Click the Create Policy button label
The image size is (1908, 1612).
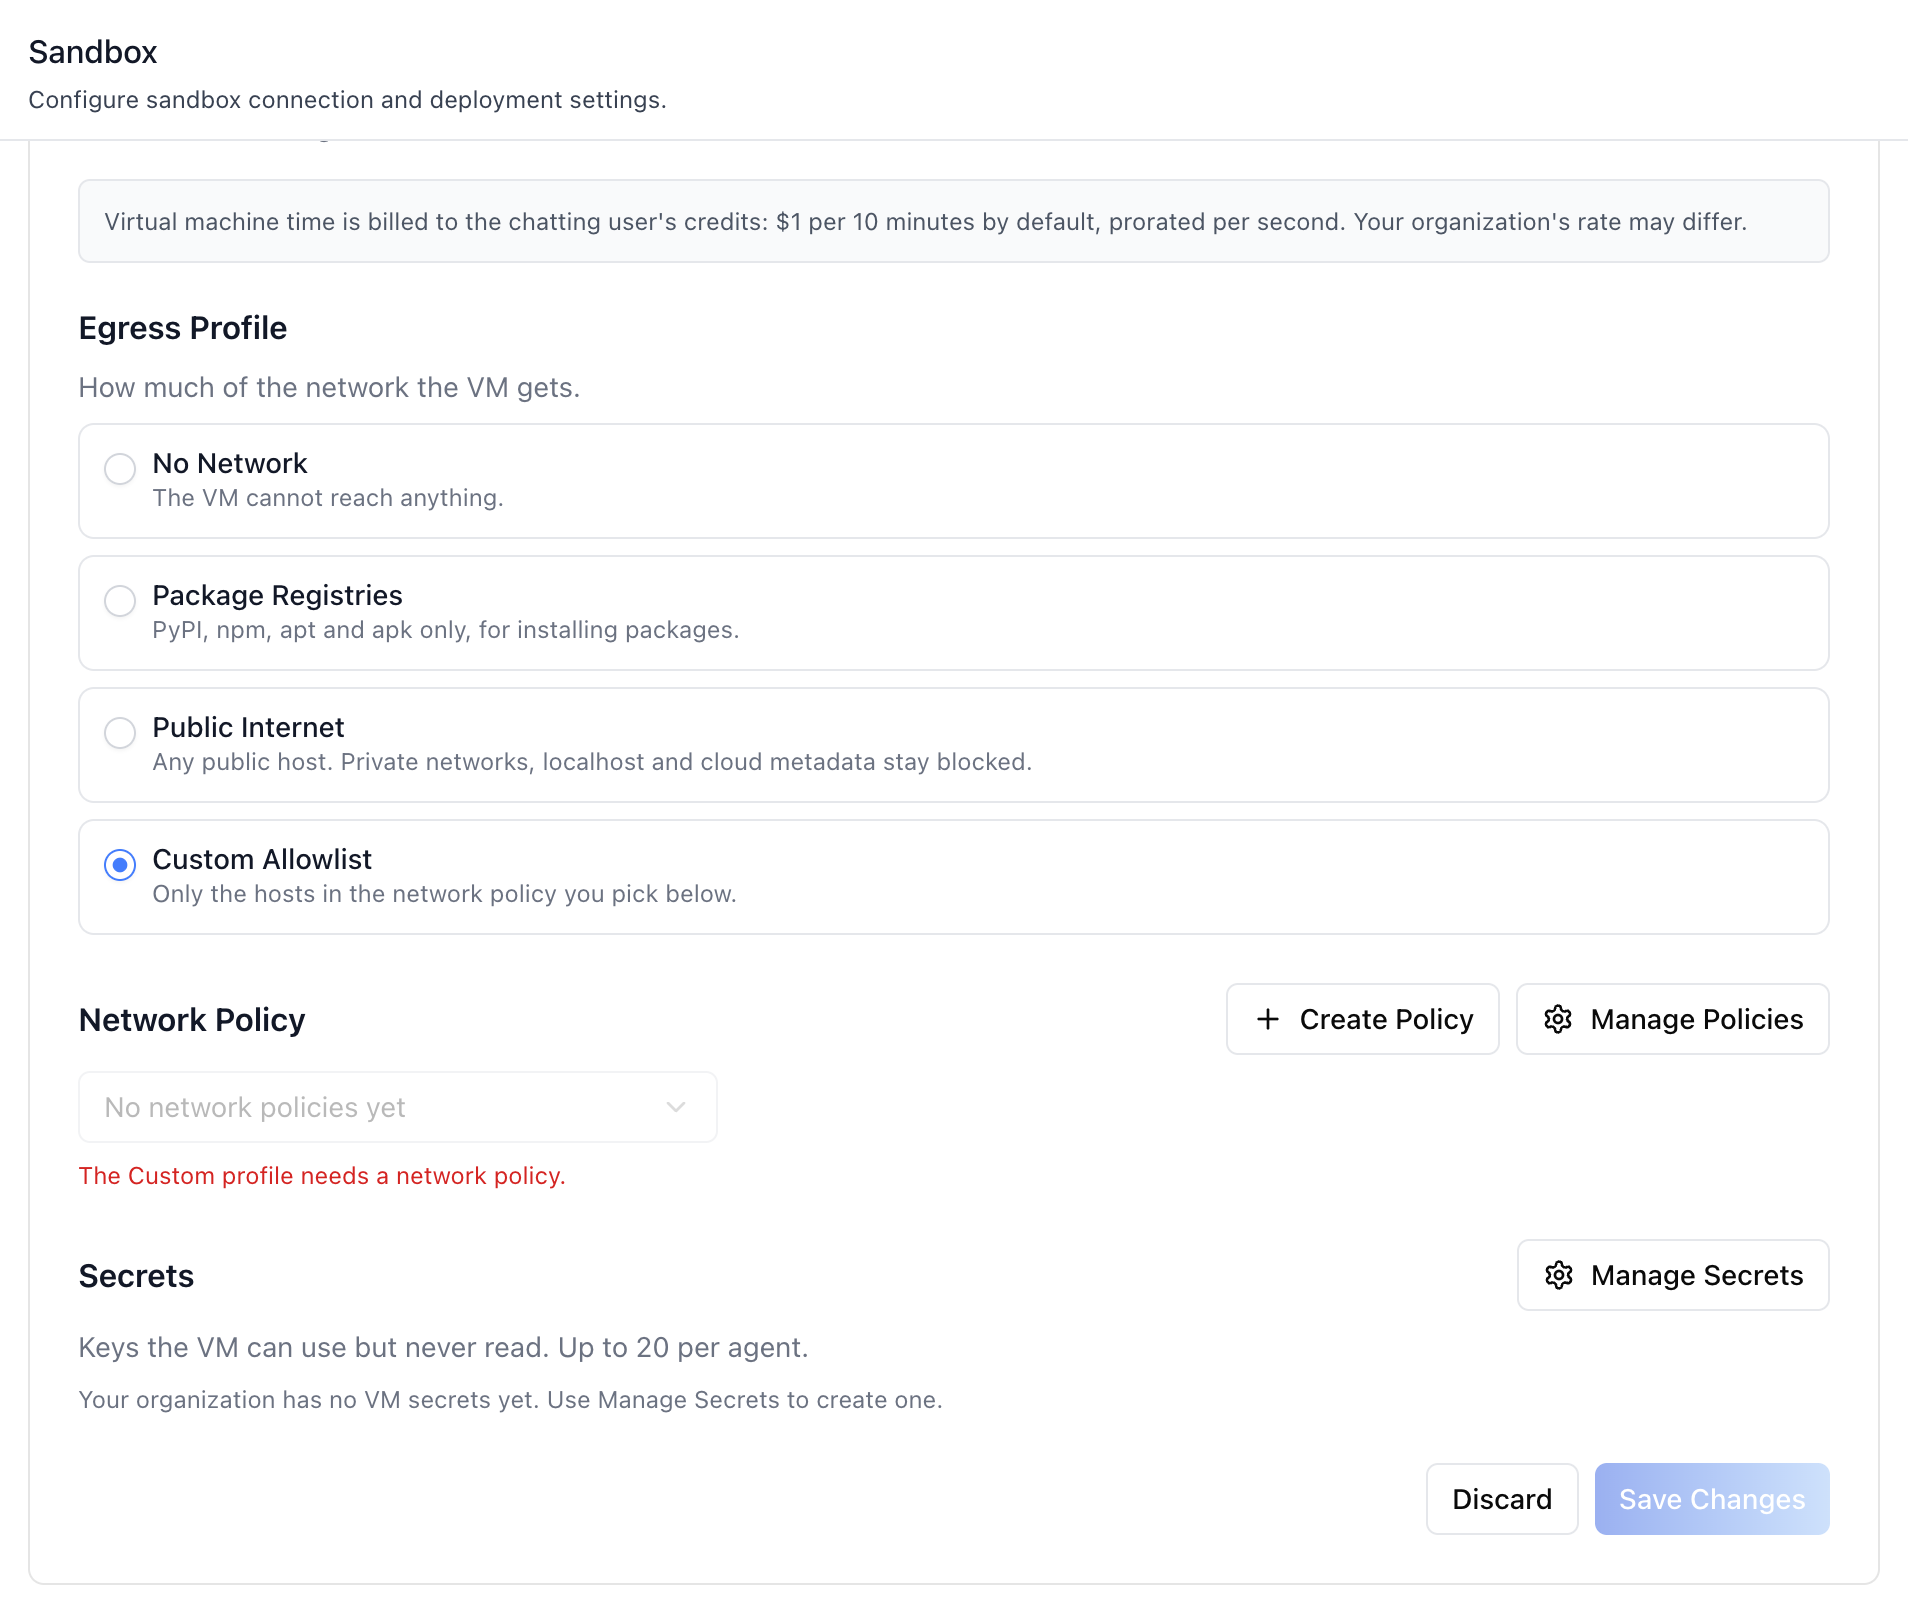pos(1386,1019)
